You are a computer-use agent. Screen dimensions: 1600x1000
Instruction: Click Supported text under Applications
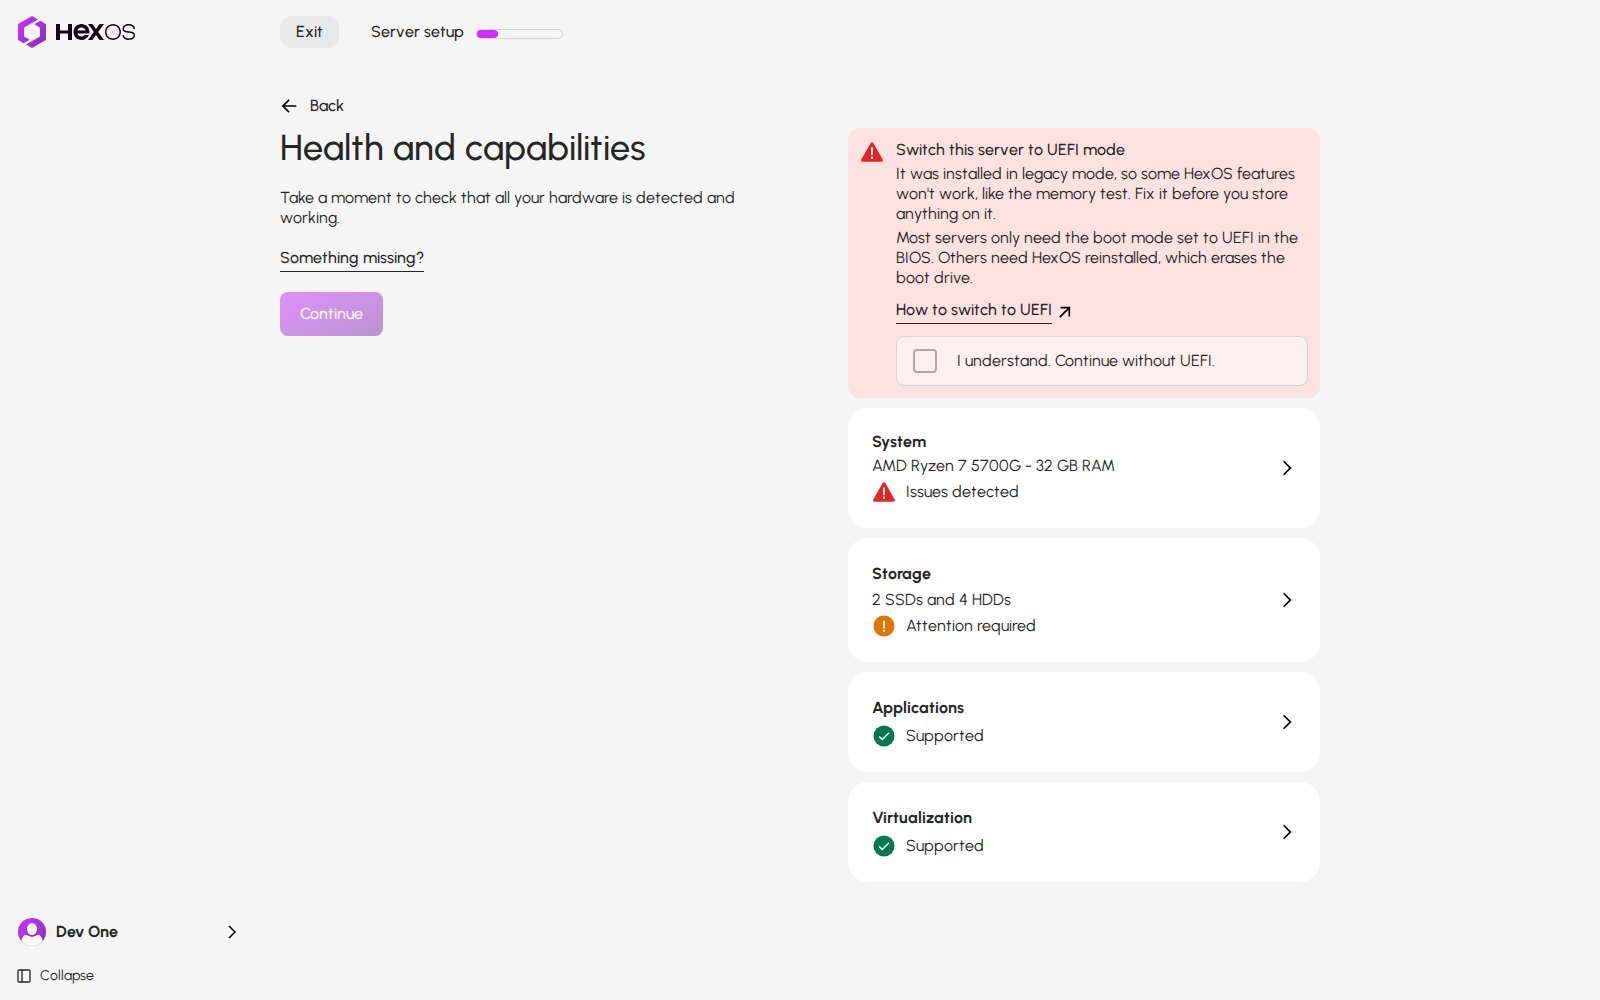(x=945, y=736)
